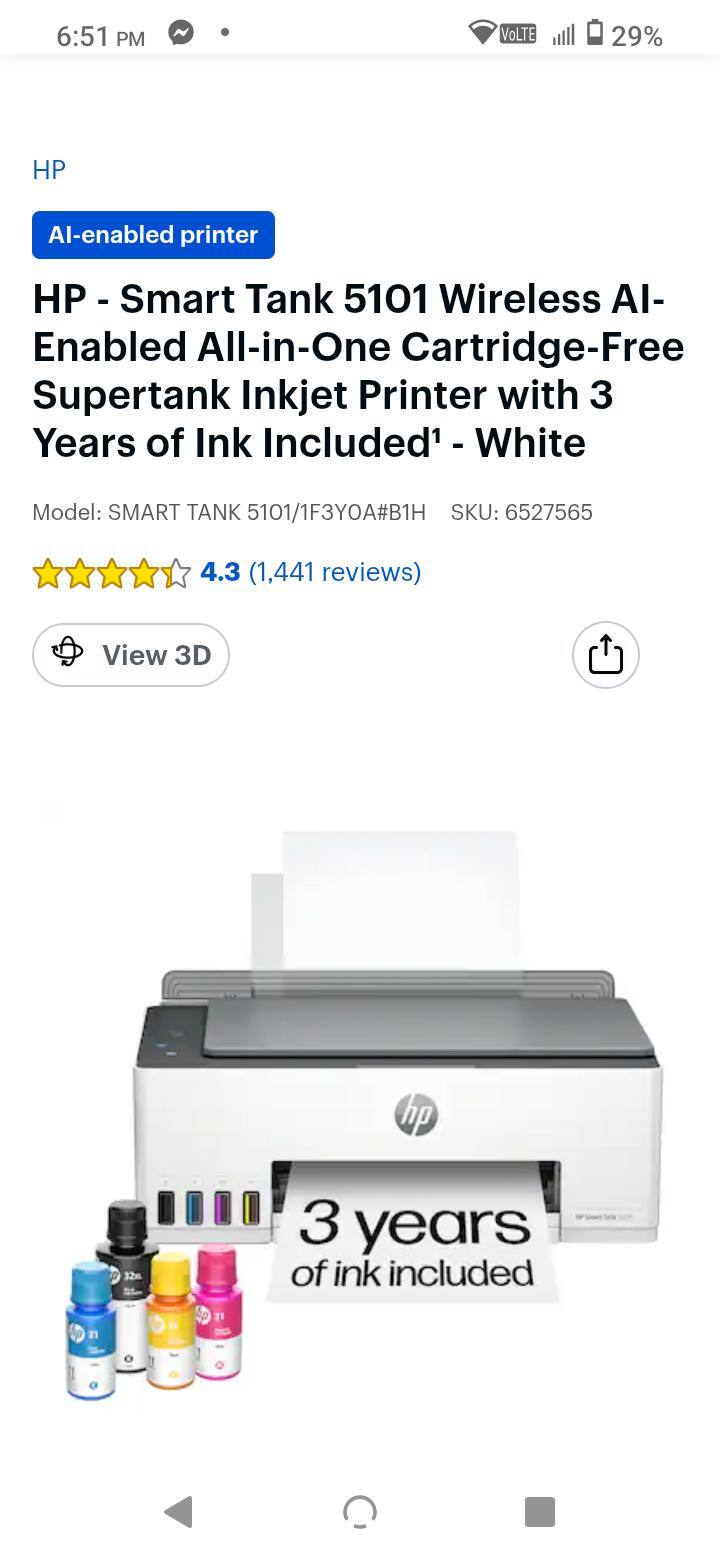Tap the model number text

click(x=229, y=512)
